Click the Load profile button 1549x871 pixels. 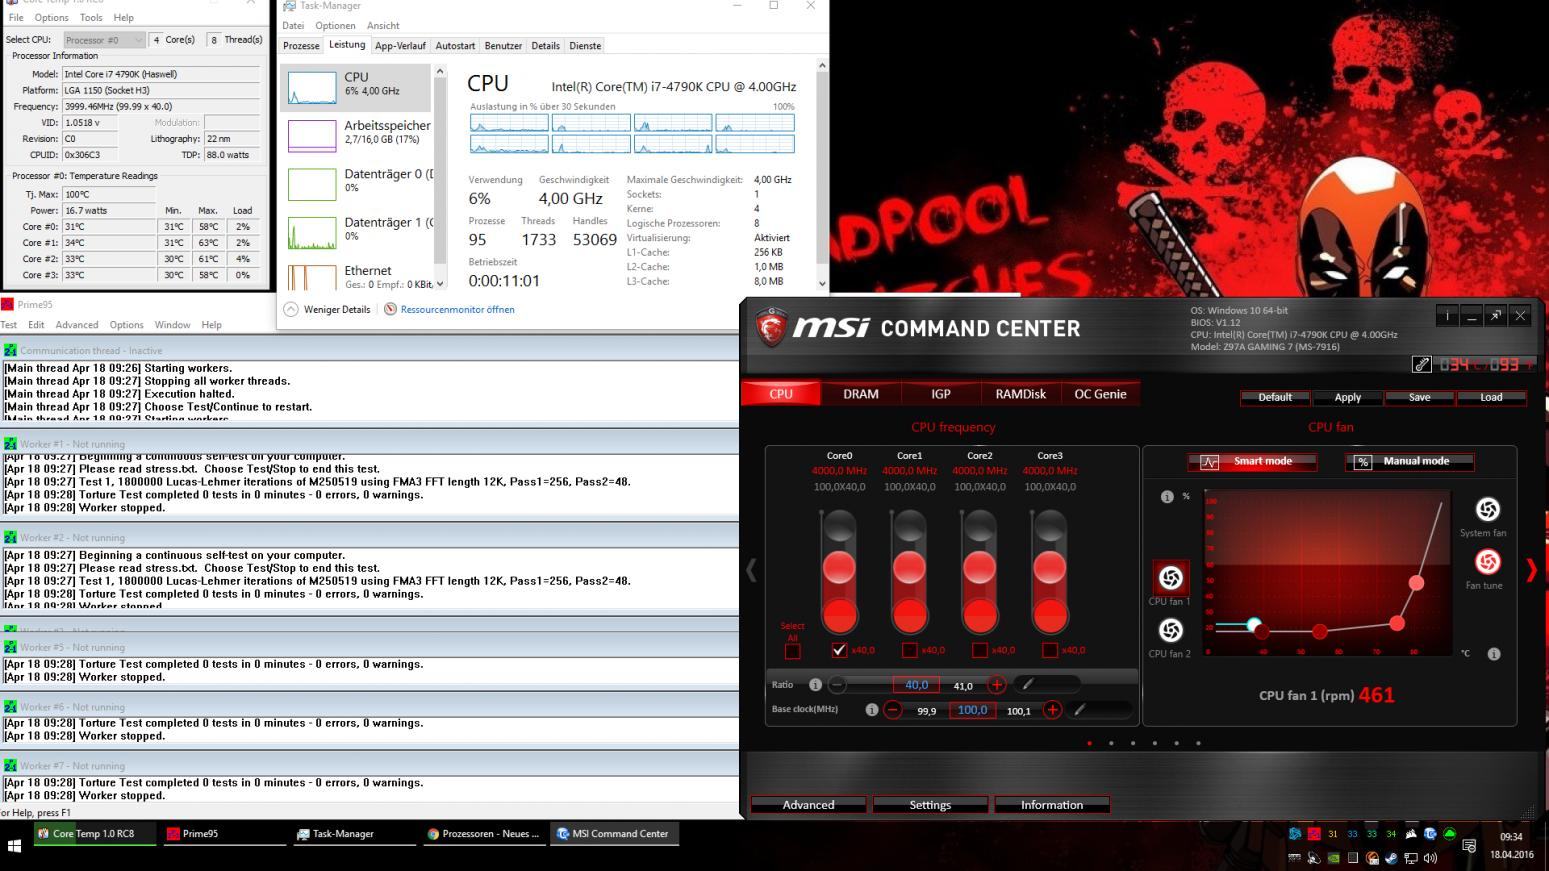click(x=1491, y=397)
